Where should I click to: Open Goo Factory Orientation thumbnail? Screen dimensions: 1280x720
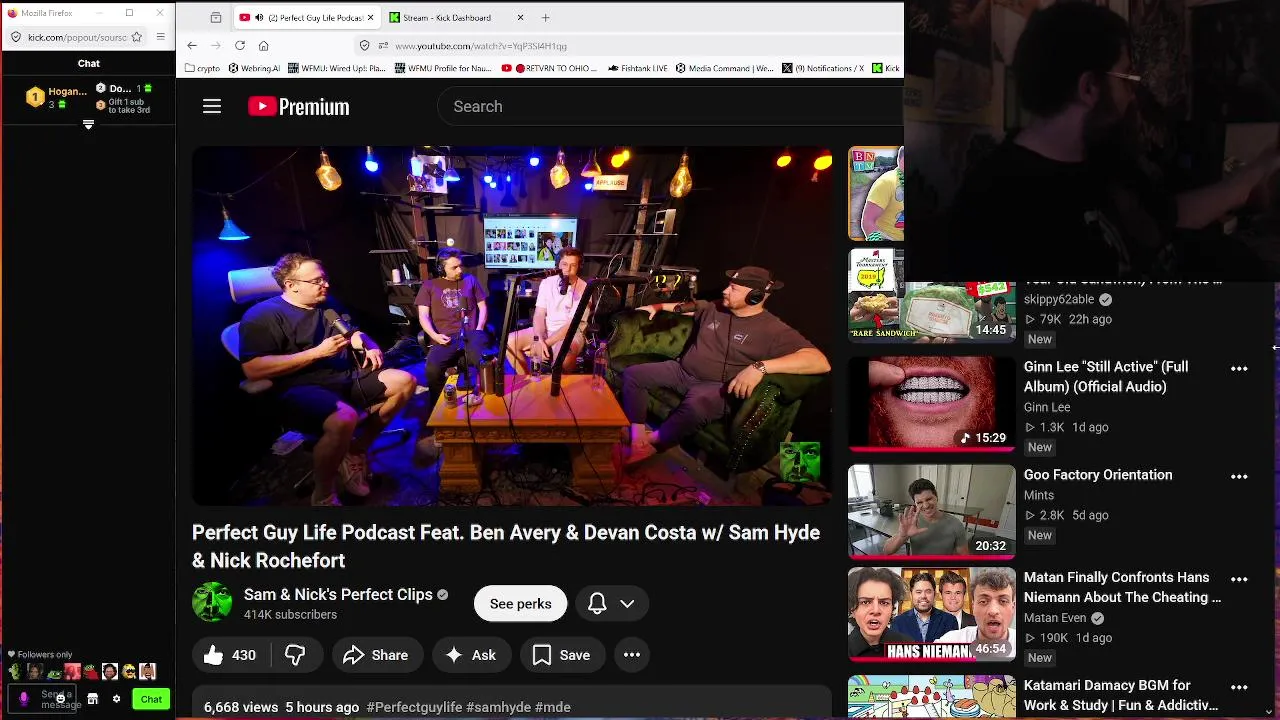932,512
